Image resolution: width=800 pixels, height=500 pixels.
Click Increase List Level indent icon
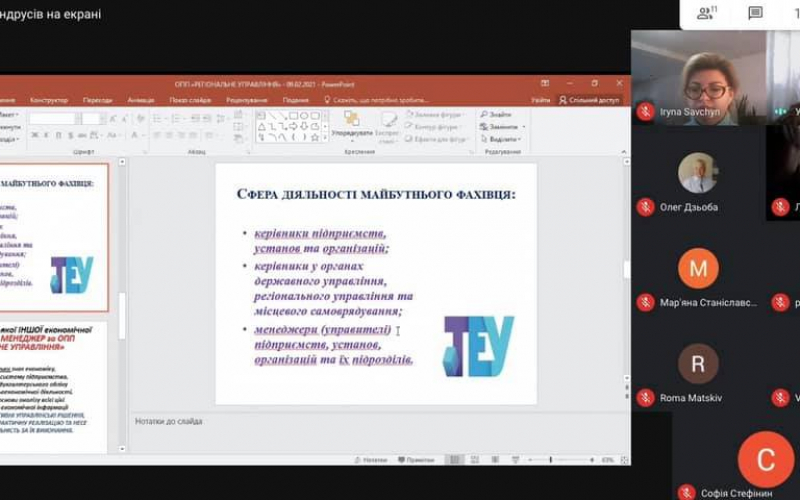(x=207, y=119)
